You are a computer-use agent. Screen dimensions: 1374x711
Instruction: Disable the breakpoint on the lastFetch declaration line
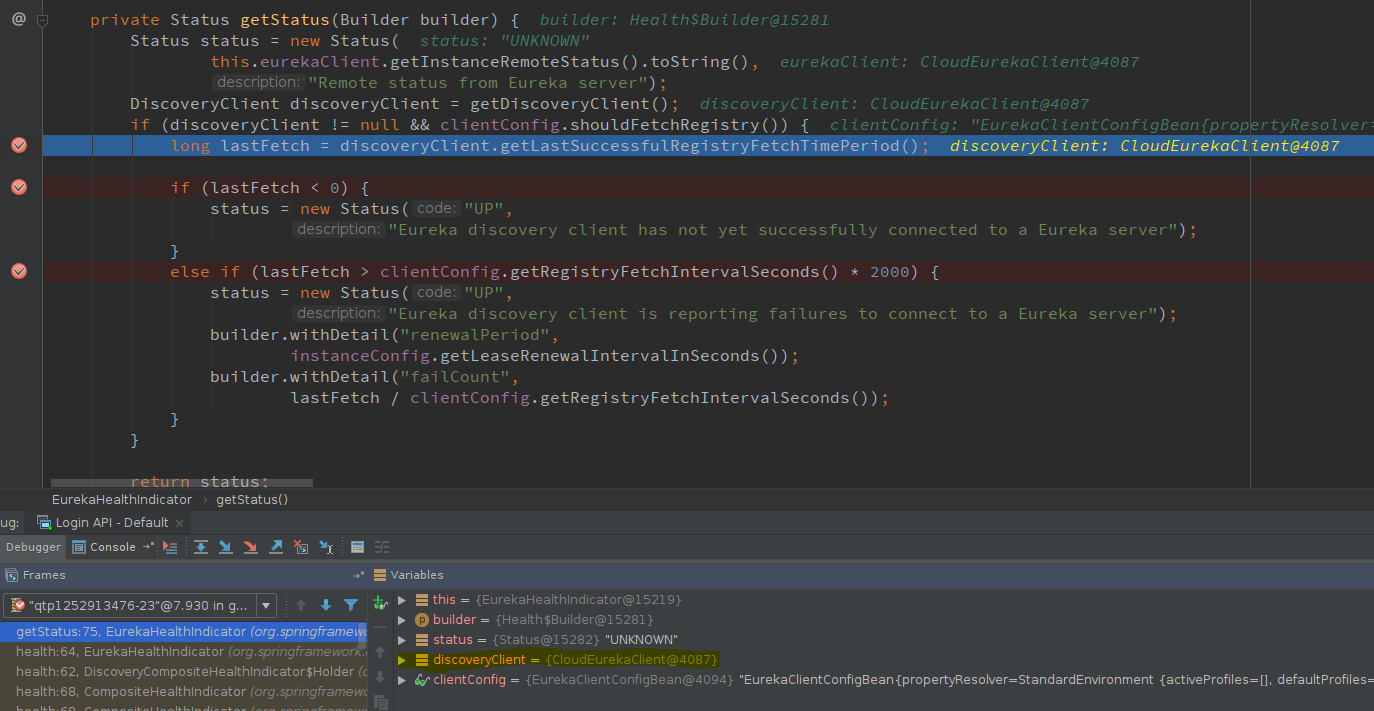[x=18, y=145]
